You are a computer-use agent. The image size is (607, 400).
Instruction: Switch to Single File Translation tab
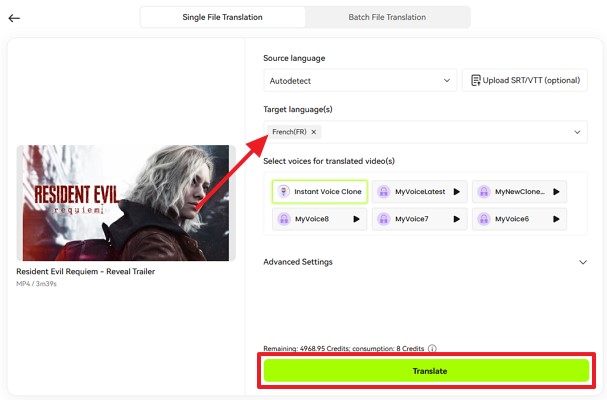click(x=223, y=17)
